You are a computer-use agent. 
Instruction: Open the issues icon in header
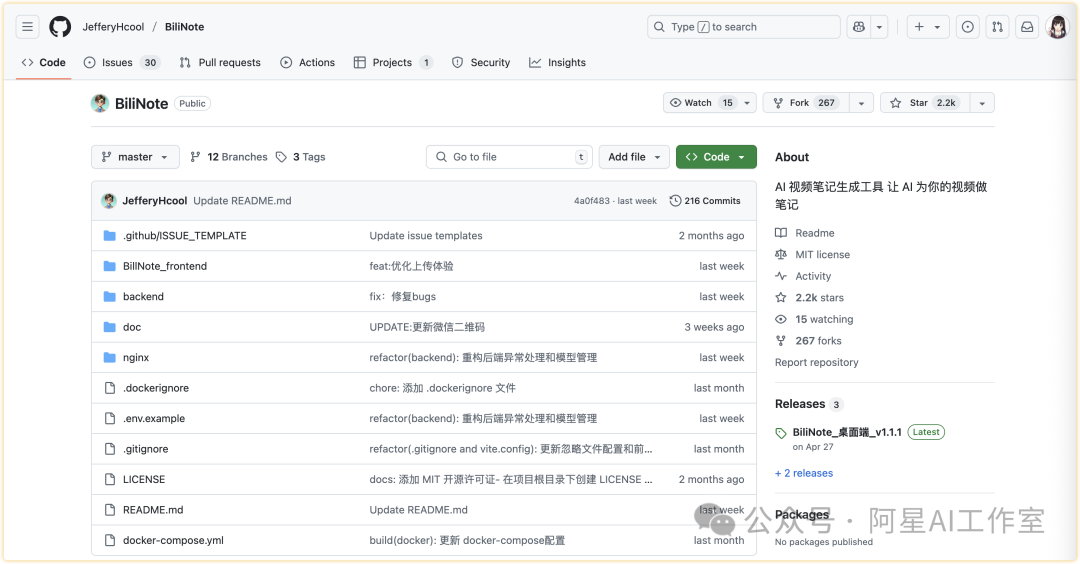tap(968, 27)
